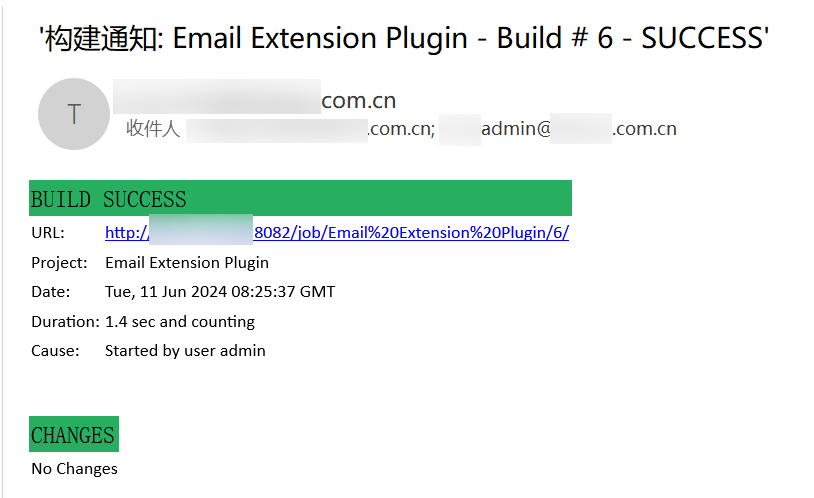Viewport: 814px width, 498px height.
Task: Click the Cause: field label
Action: coord(54,351)
